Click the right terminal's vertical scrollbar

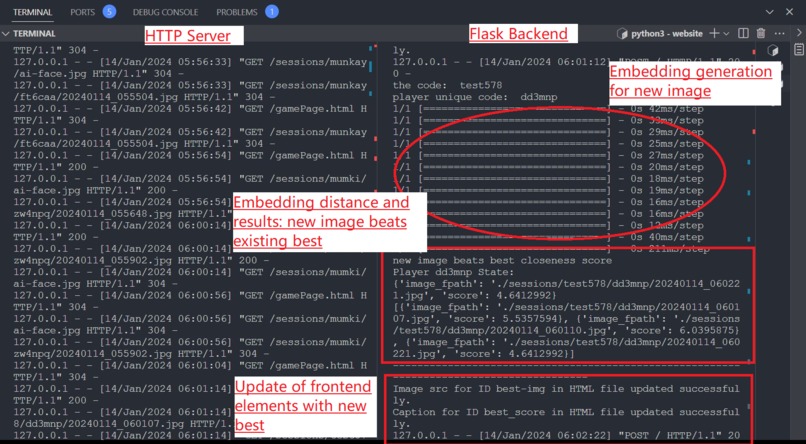pos(753,242)
